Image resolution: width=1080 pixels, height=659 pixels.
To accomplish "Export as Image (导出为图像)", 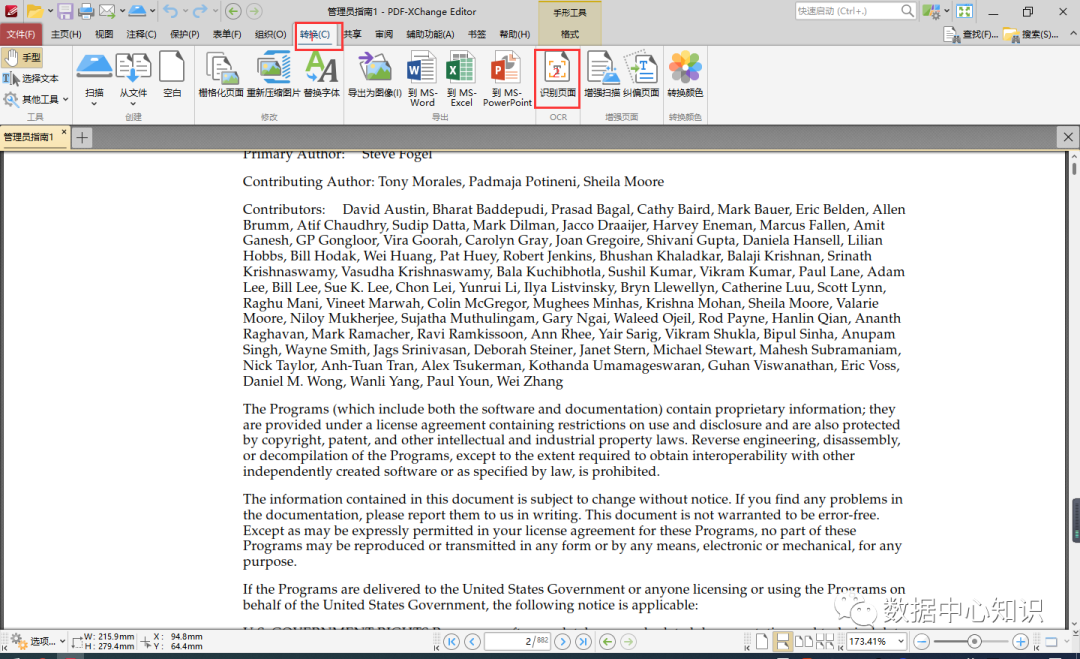I will pos(375,74).
